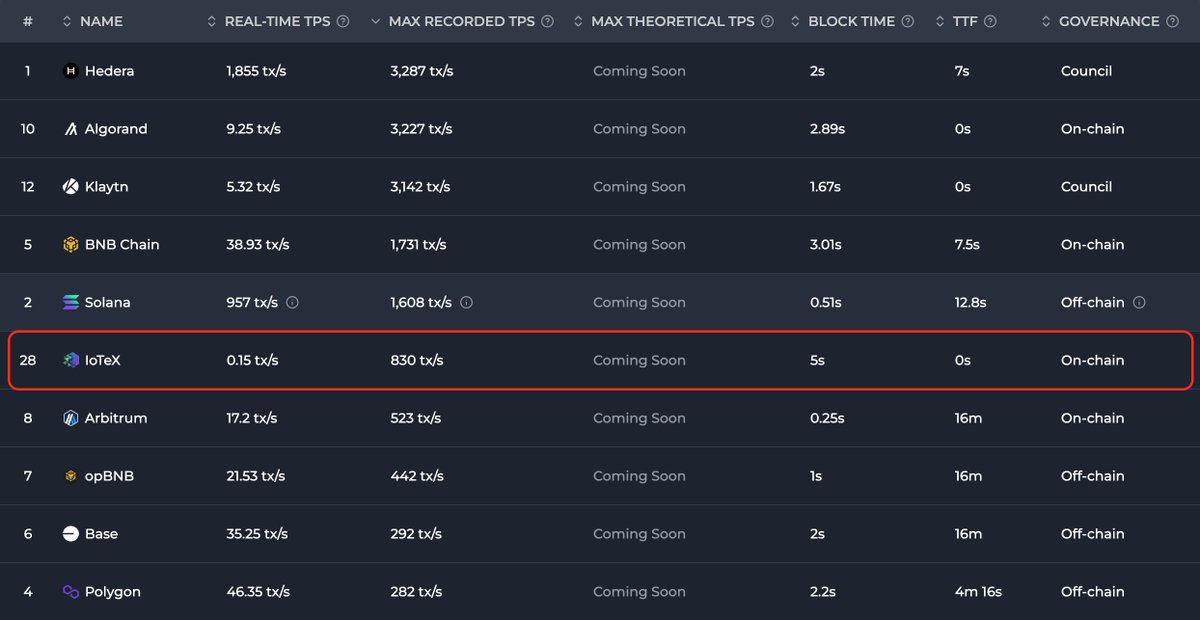
Task: Open the BNB Chain link
Action: (x=122, y=245)
